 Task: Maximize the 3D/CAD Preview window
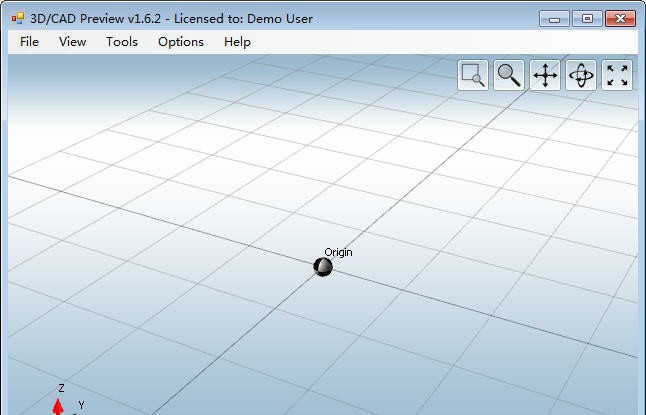(587, 19)
